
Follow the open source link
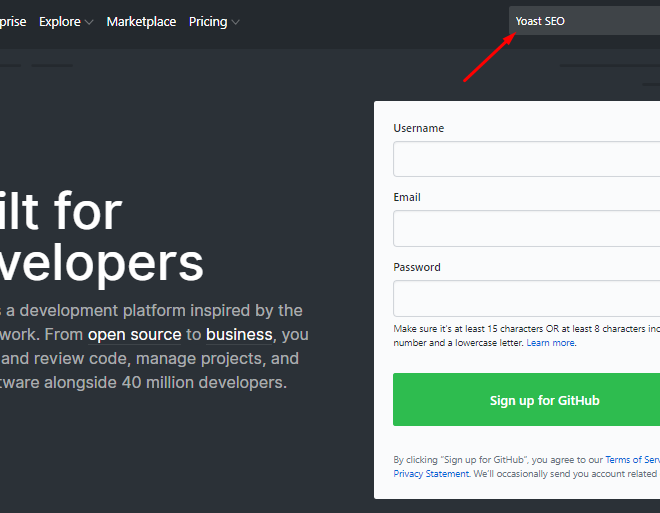[x=135, y=335]
